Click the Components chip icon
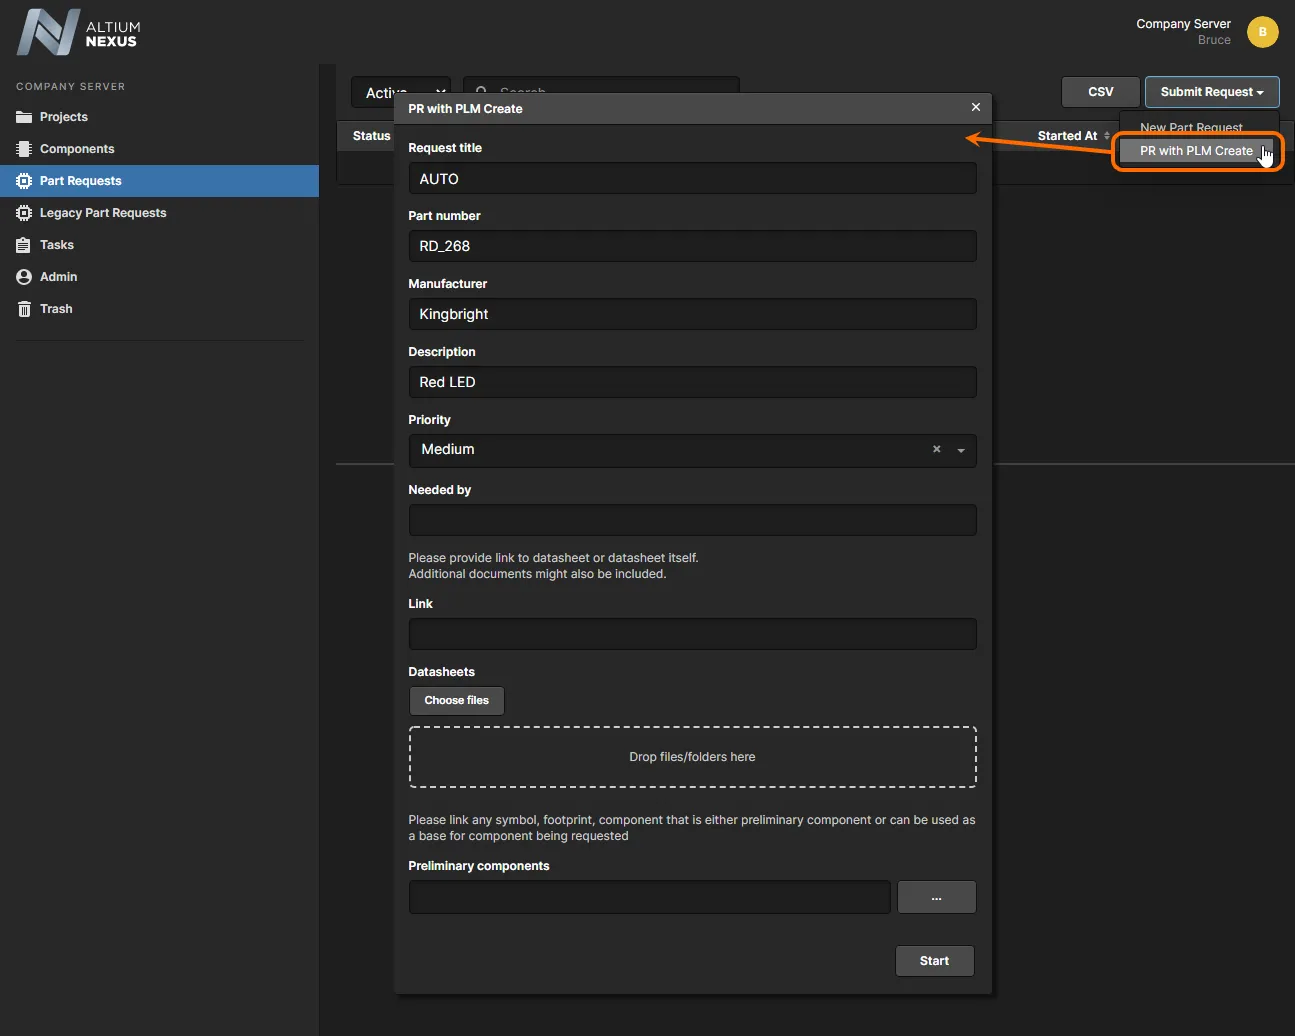 pyautogui.click(x=24, y=149)
